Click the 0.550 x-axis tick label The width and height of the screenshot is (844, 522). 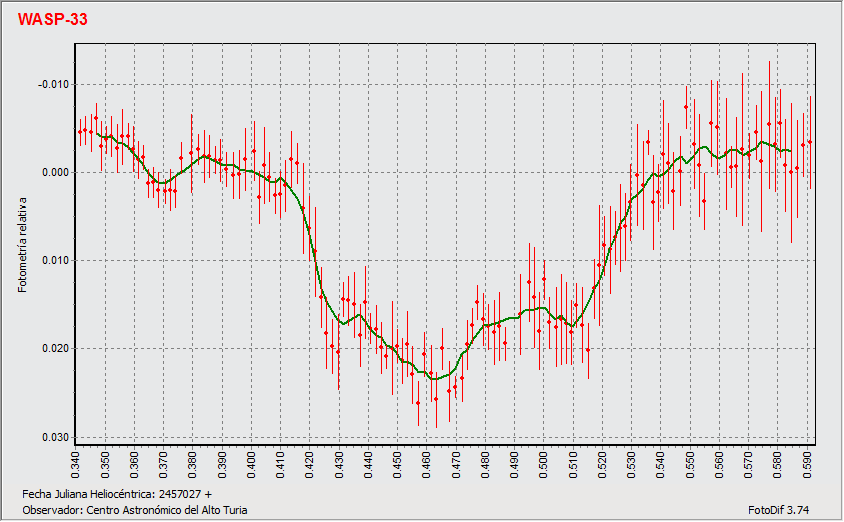coord(690,464)
